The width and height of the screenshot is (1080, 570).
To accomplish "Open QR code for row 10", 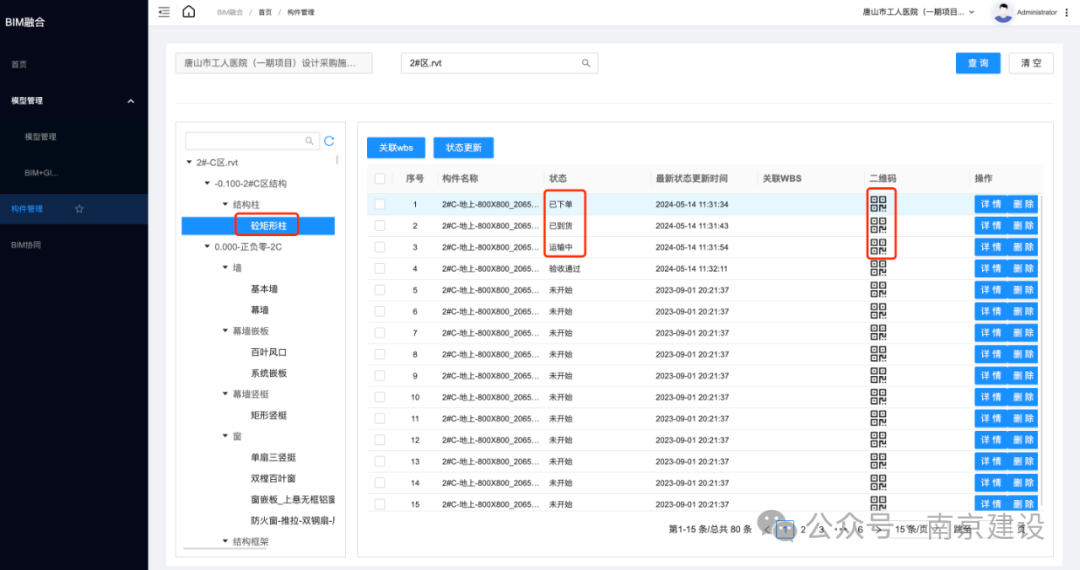I will point(878,397).
